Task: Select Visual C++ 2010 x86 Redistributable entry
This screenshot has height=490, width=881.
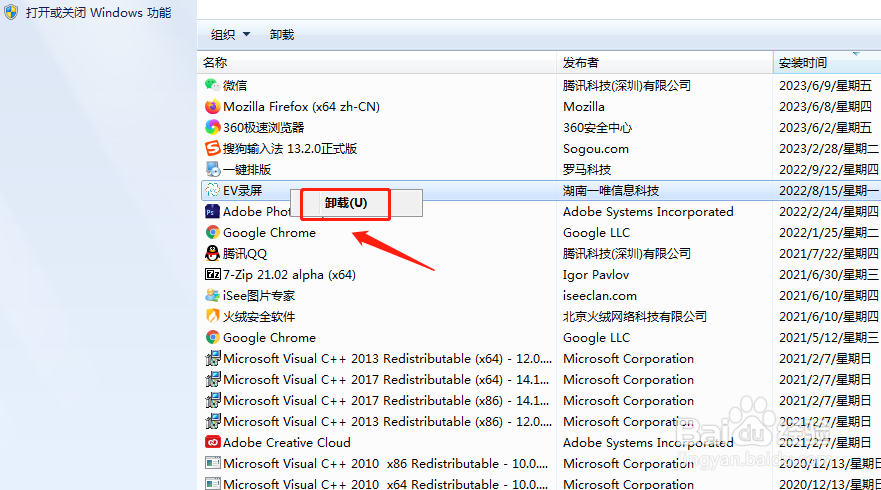Action: (385, 464)
